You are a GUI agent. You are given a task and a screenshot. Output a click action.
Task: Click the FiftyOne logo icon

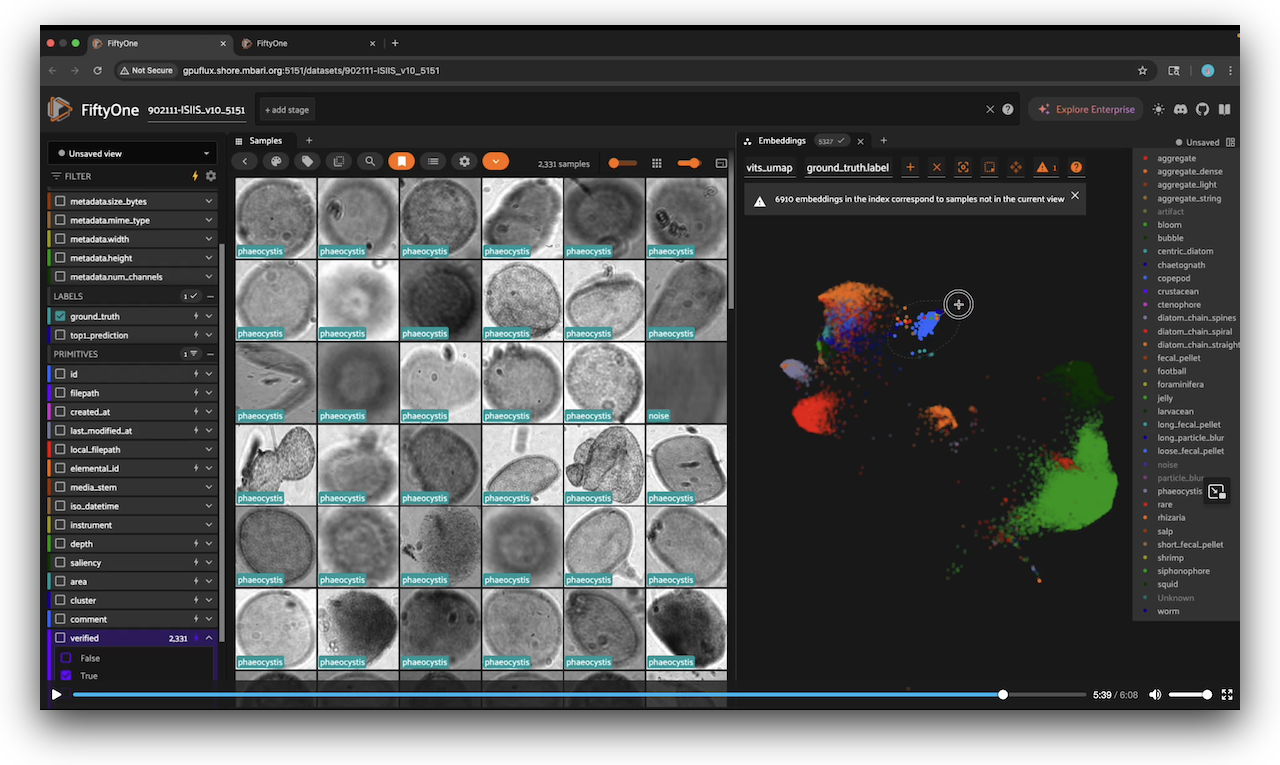60,109
